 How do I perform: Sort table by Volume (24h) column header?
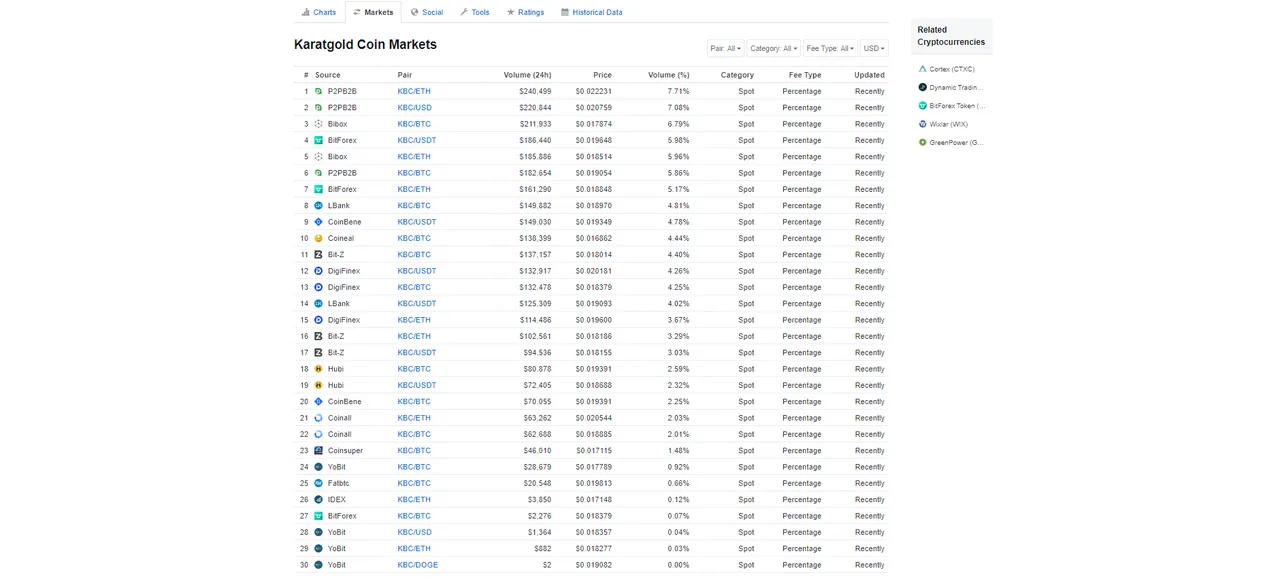click(x=527, y=75)
